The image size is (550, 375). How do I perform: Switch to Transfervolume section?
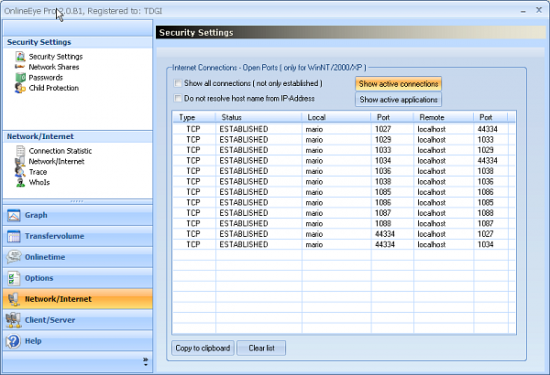(x=78, y=236)
